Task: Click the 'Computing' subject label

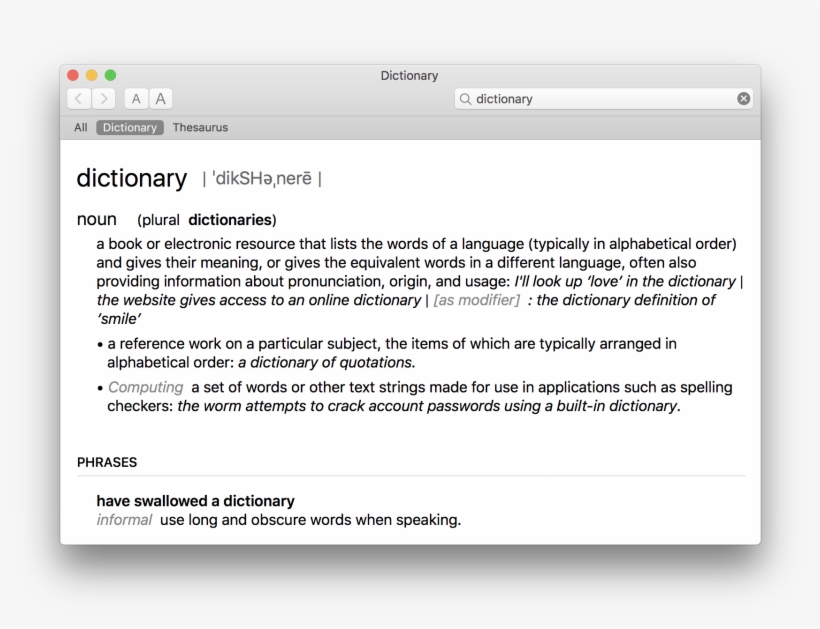Action: point(146,387)
